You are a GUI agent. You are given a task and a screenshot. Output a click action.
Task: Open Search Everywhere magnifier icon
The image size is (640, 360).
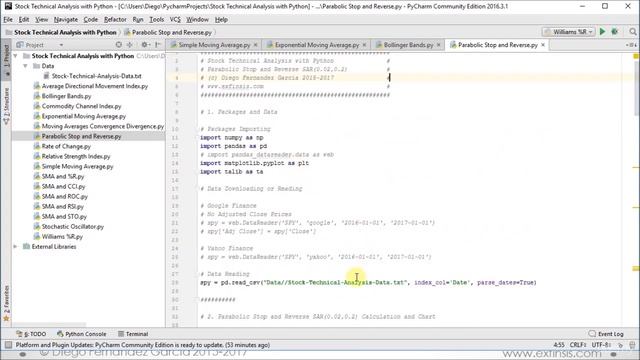click(x=633, y=31)
